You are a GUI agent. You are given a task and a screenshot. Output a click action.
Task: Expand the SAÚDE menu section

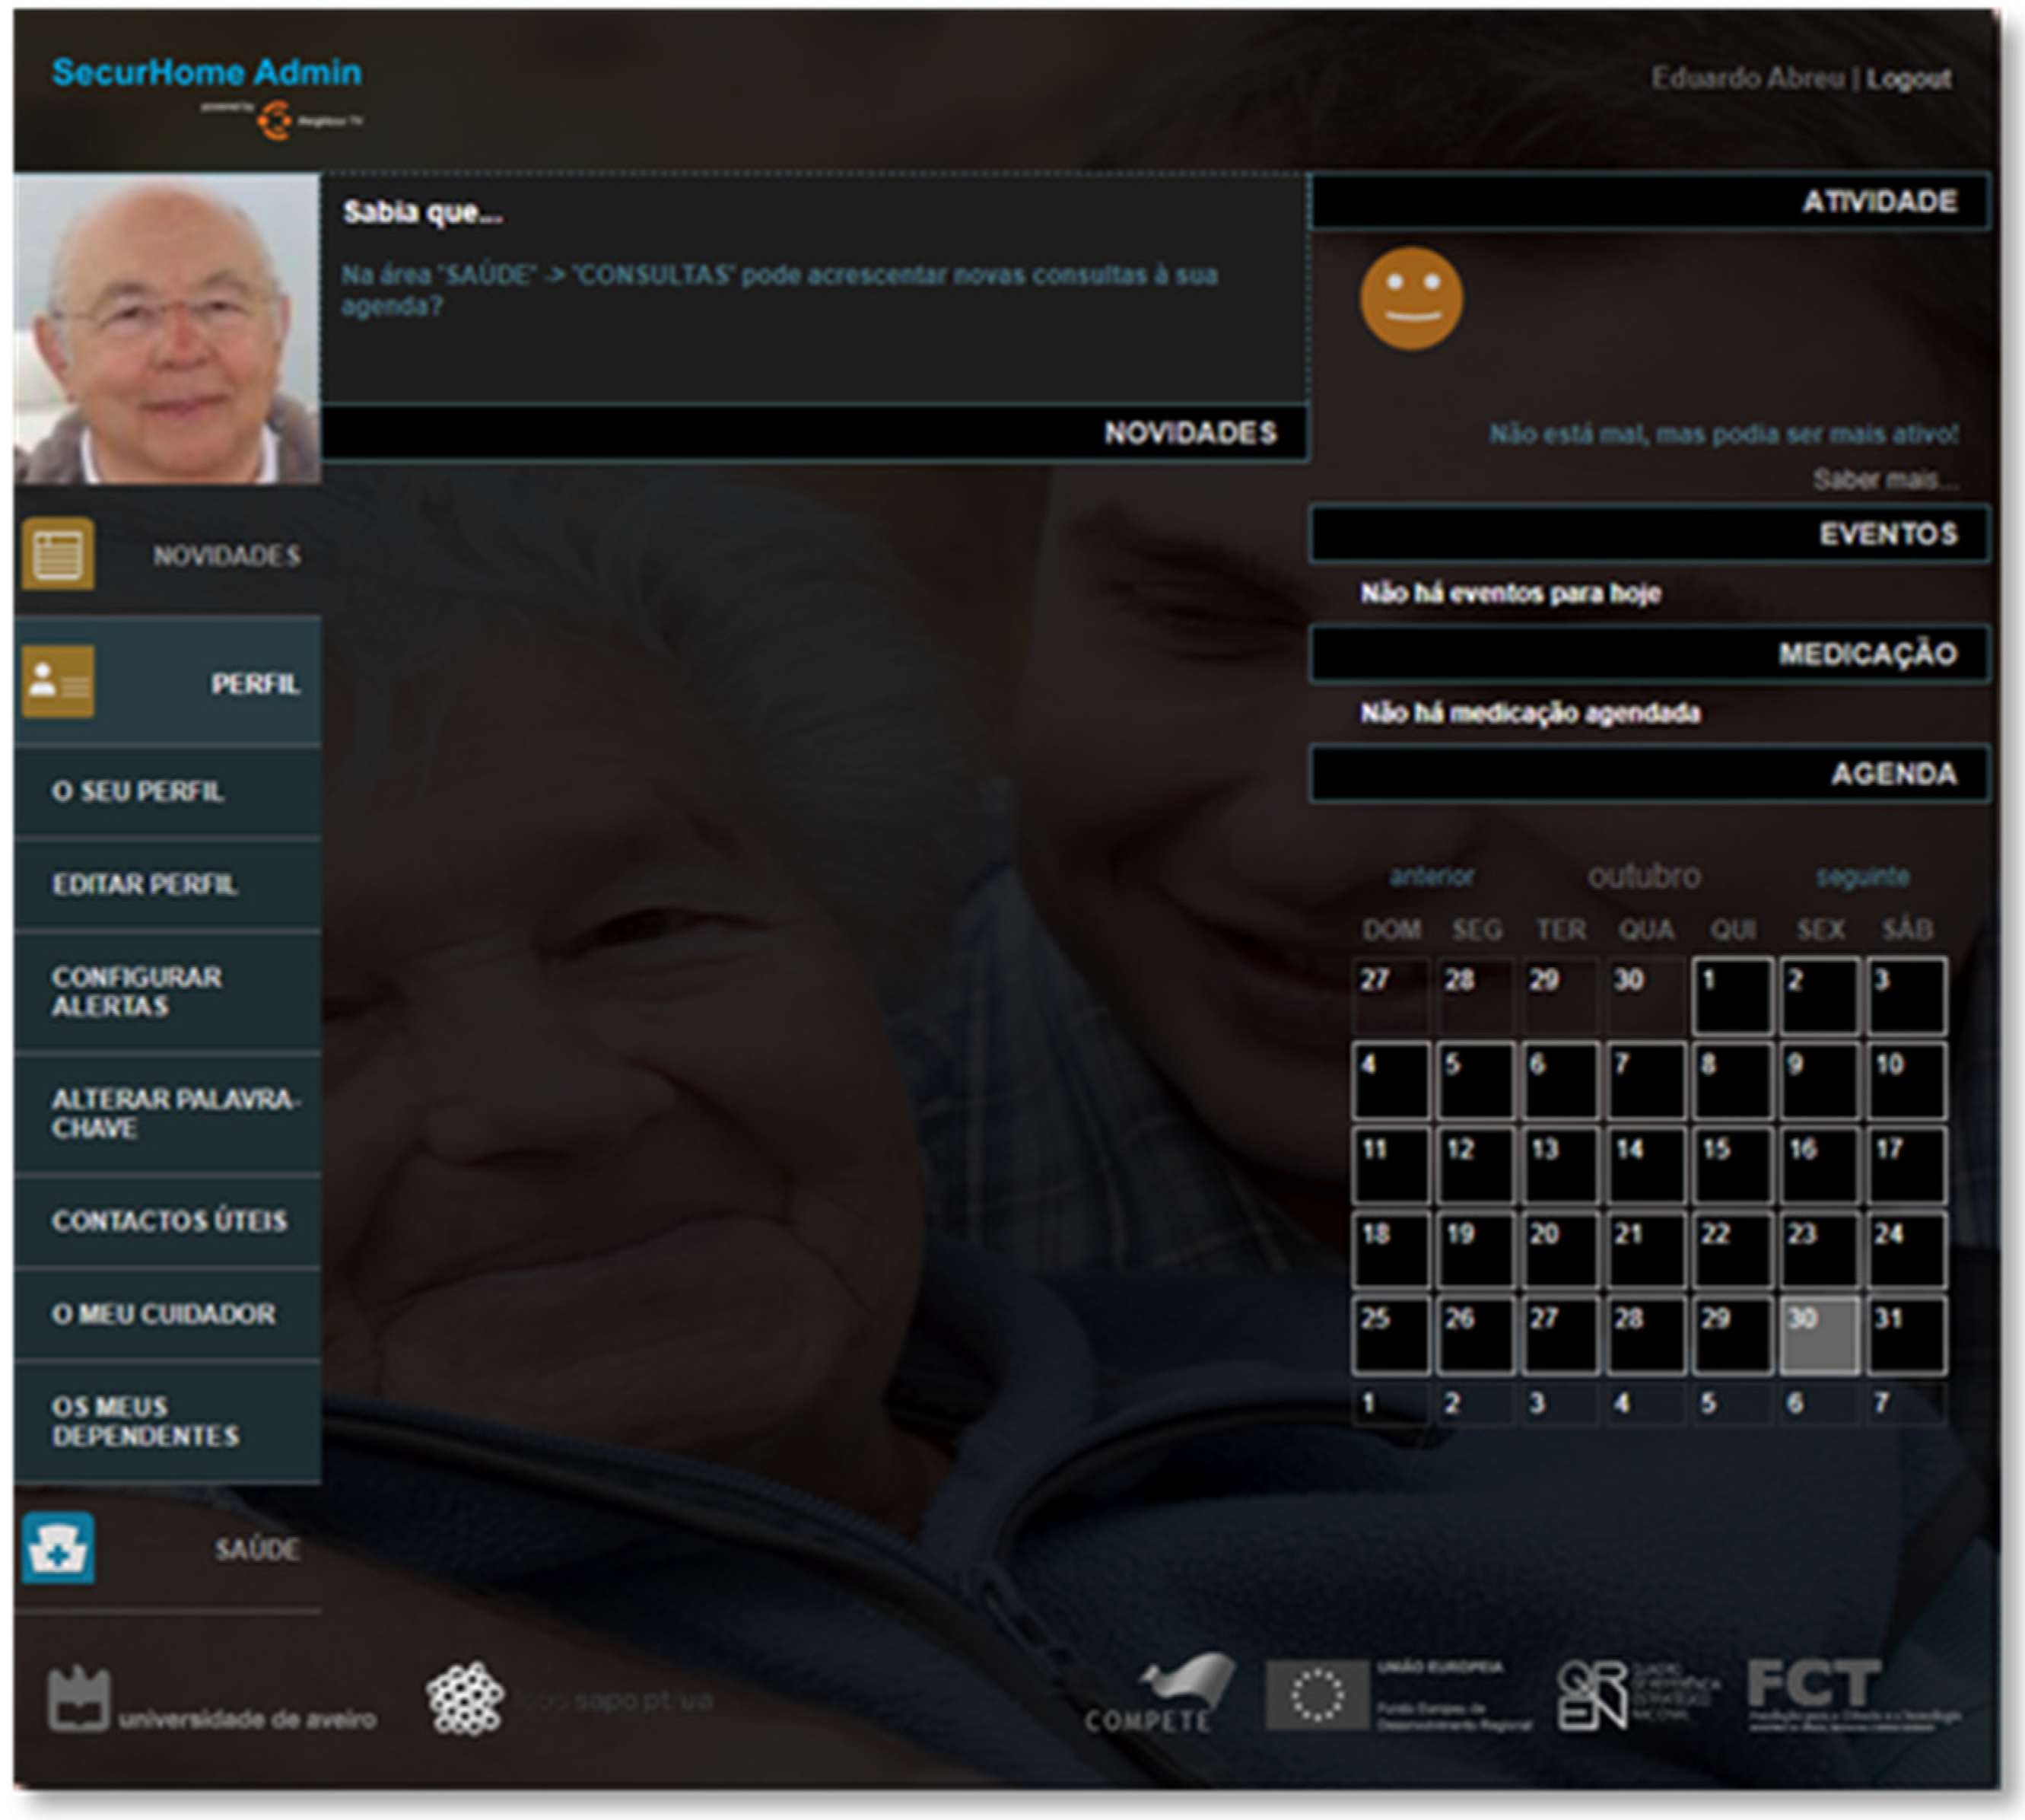[x=257, y=1549]
